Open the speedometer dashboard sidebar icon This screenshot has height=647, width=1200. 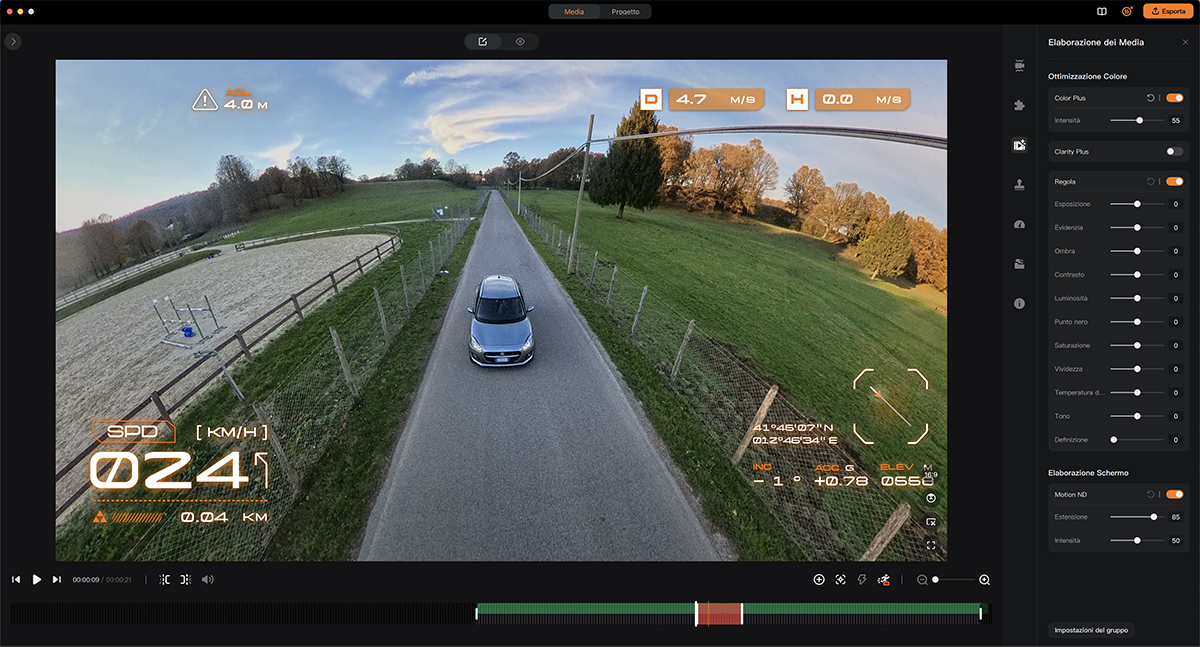click(1019, 224)
